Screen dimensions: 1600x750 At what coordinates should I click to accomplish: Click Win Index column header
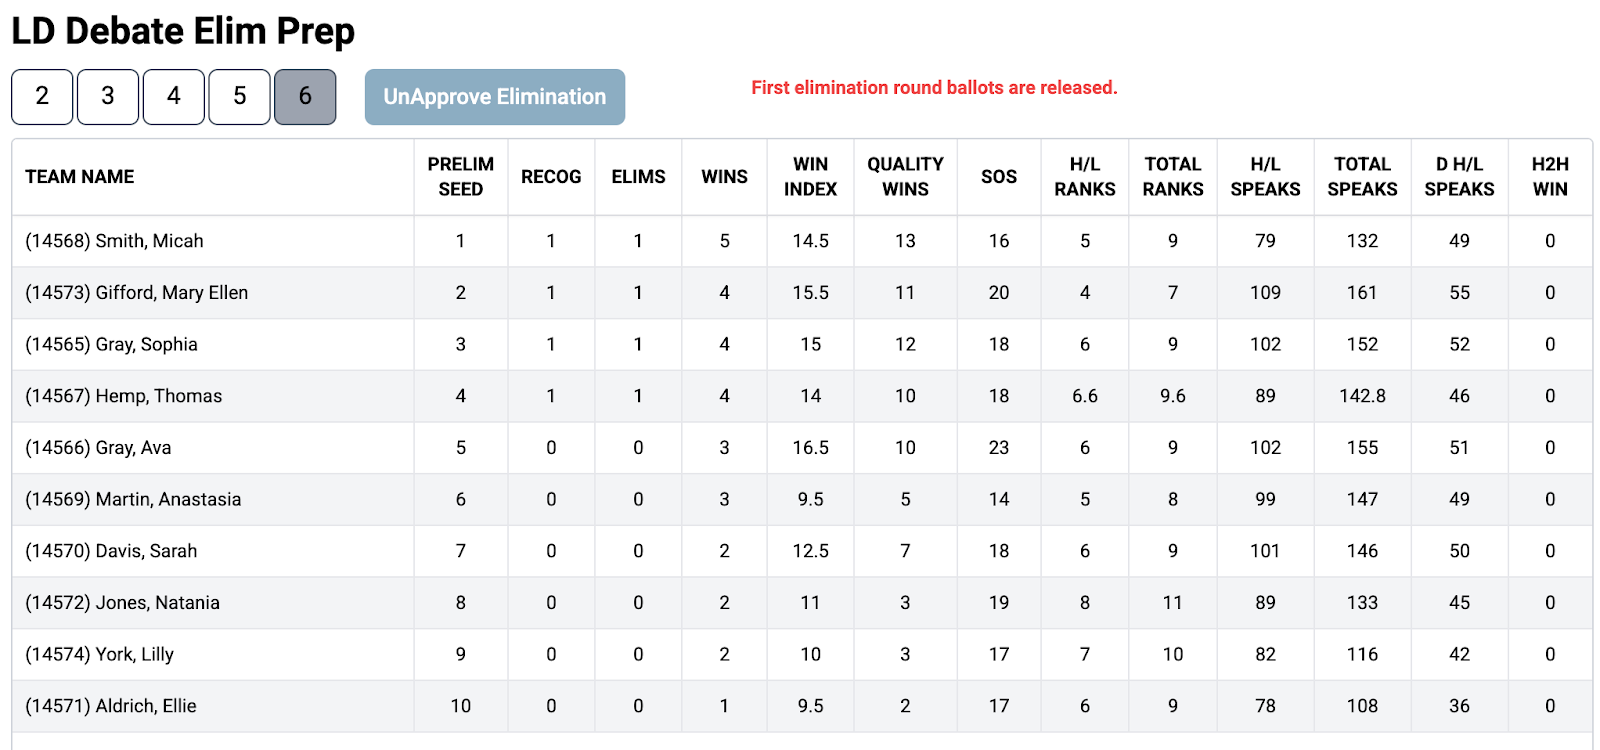point(810,177)
